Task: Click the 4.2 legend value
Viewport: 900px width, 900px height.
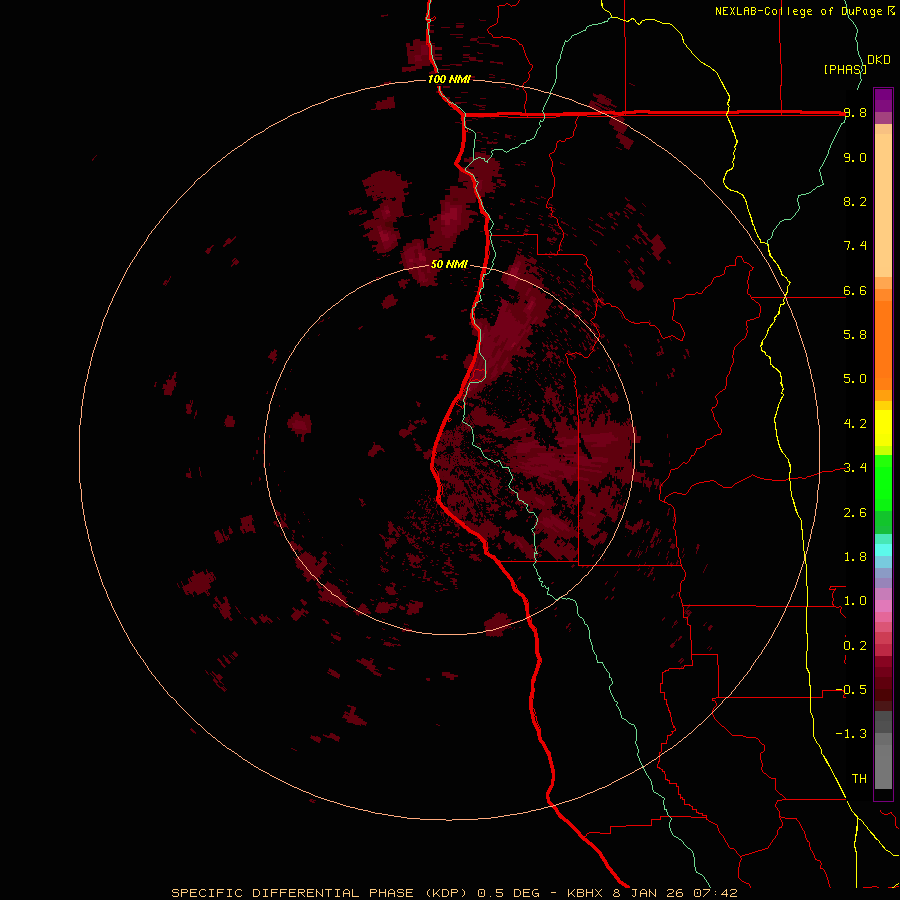Action: pyautogui.click(x=855, y=424)
